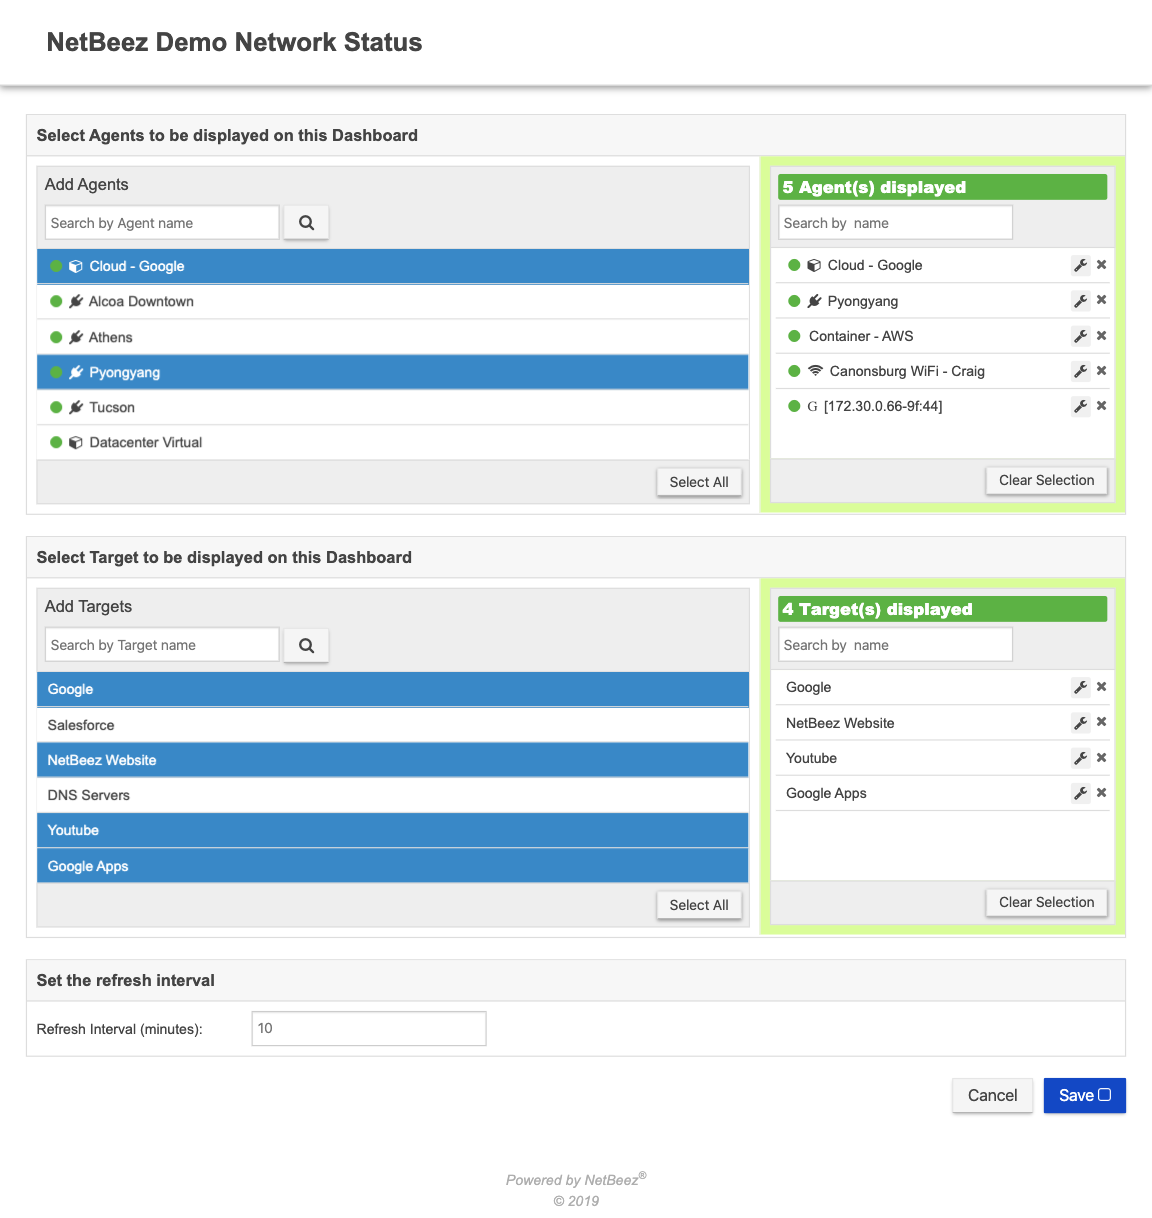This screenshot has width=1152, height=1218.
Task: Click Cloud - Google in displayed agents
Action: [875, 265]
